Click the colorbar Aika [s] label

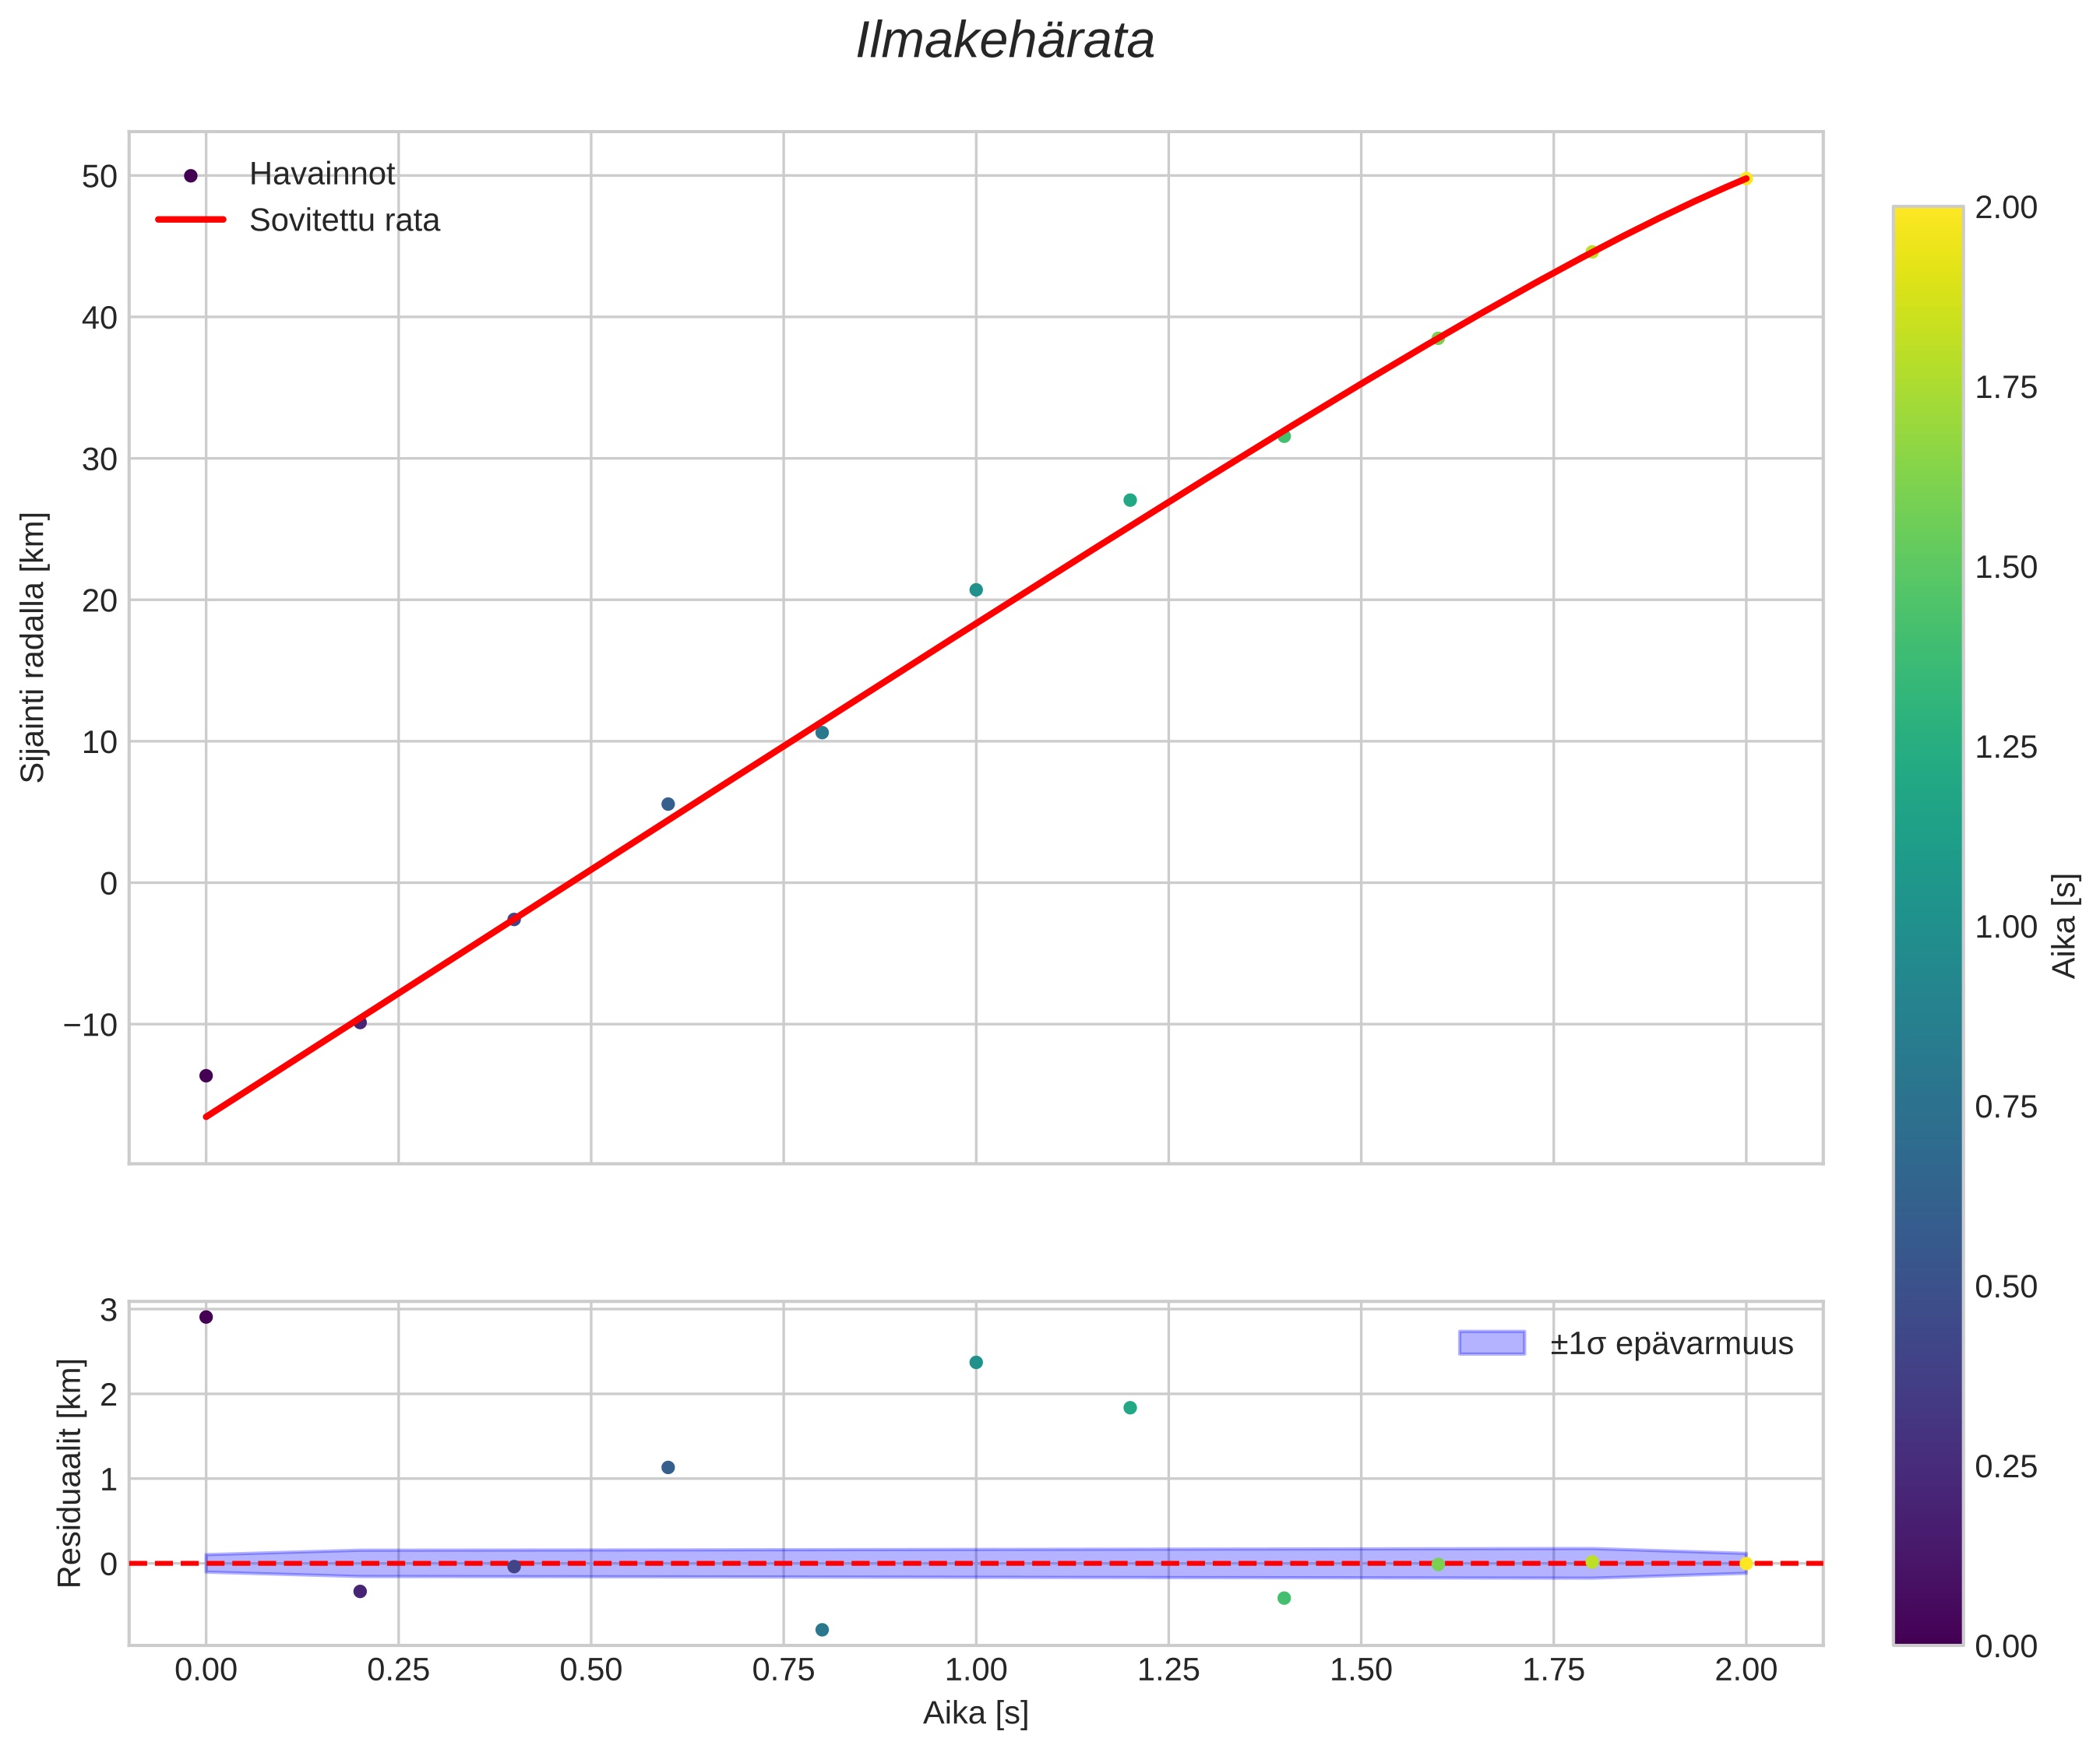(2065, 926)
